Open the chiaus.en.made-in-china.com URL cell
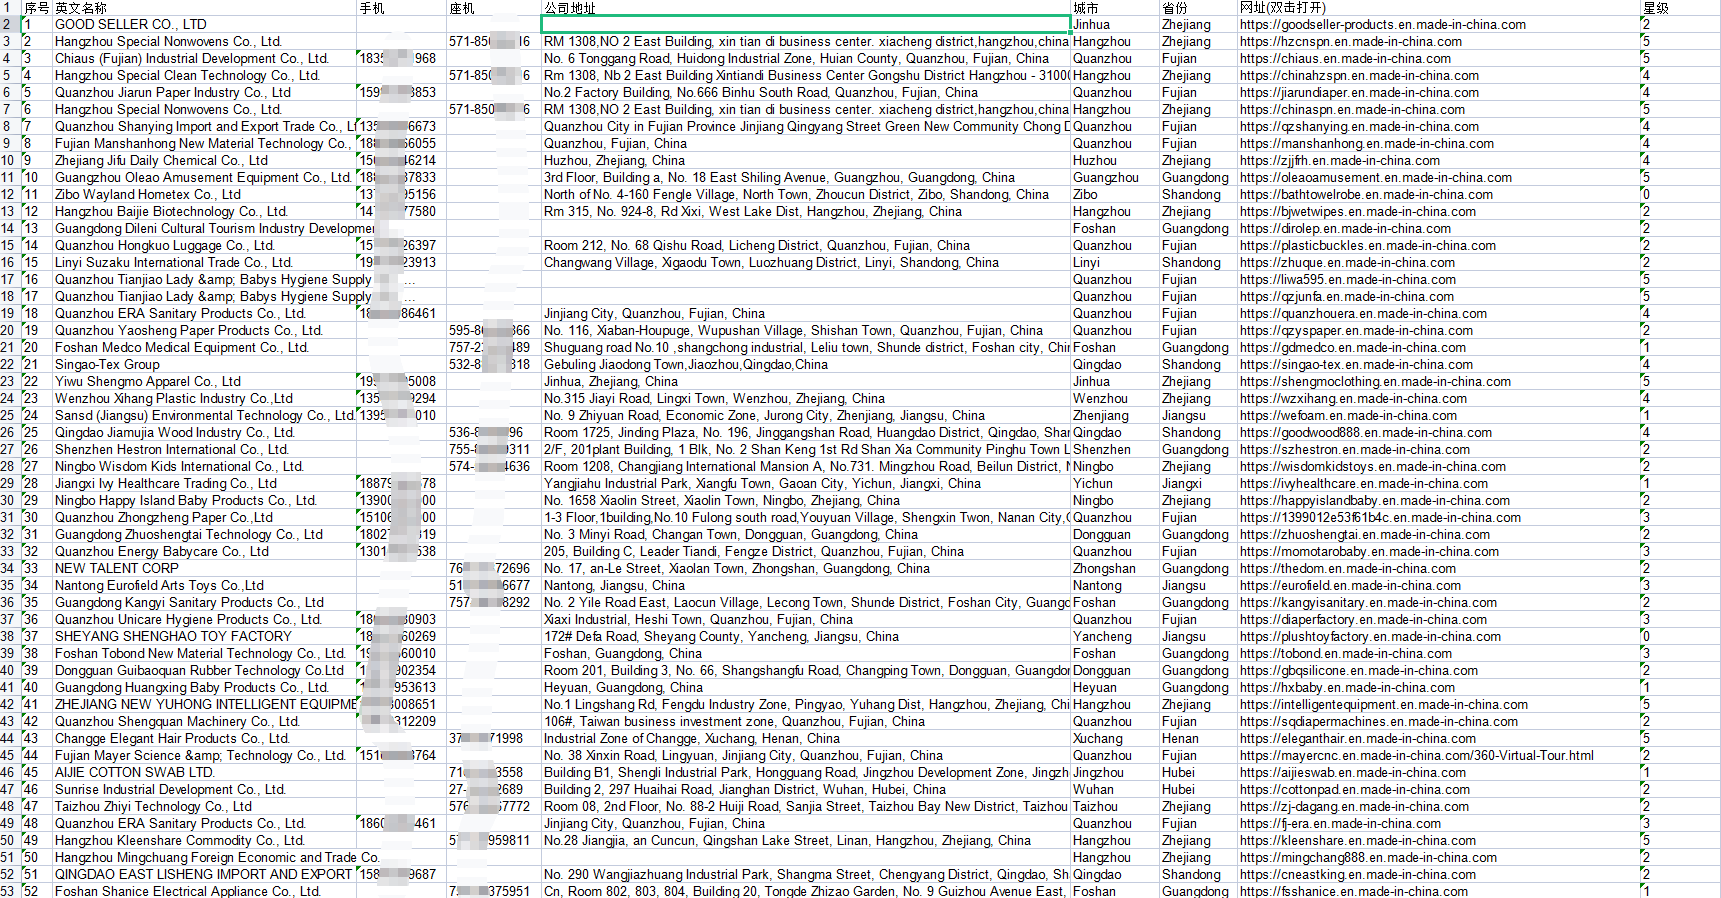The height and width of the screenshot is (898, 1721). click(x=1438, y=58)
